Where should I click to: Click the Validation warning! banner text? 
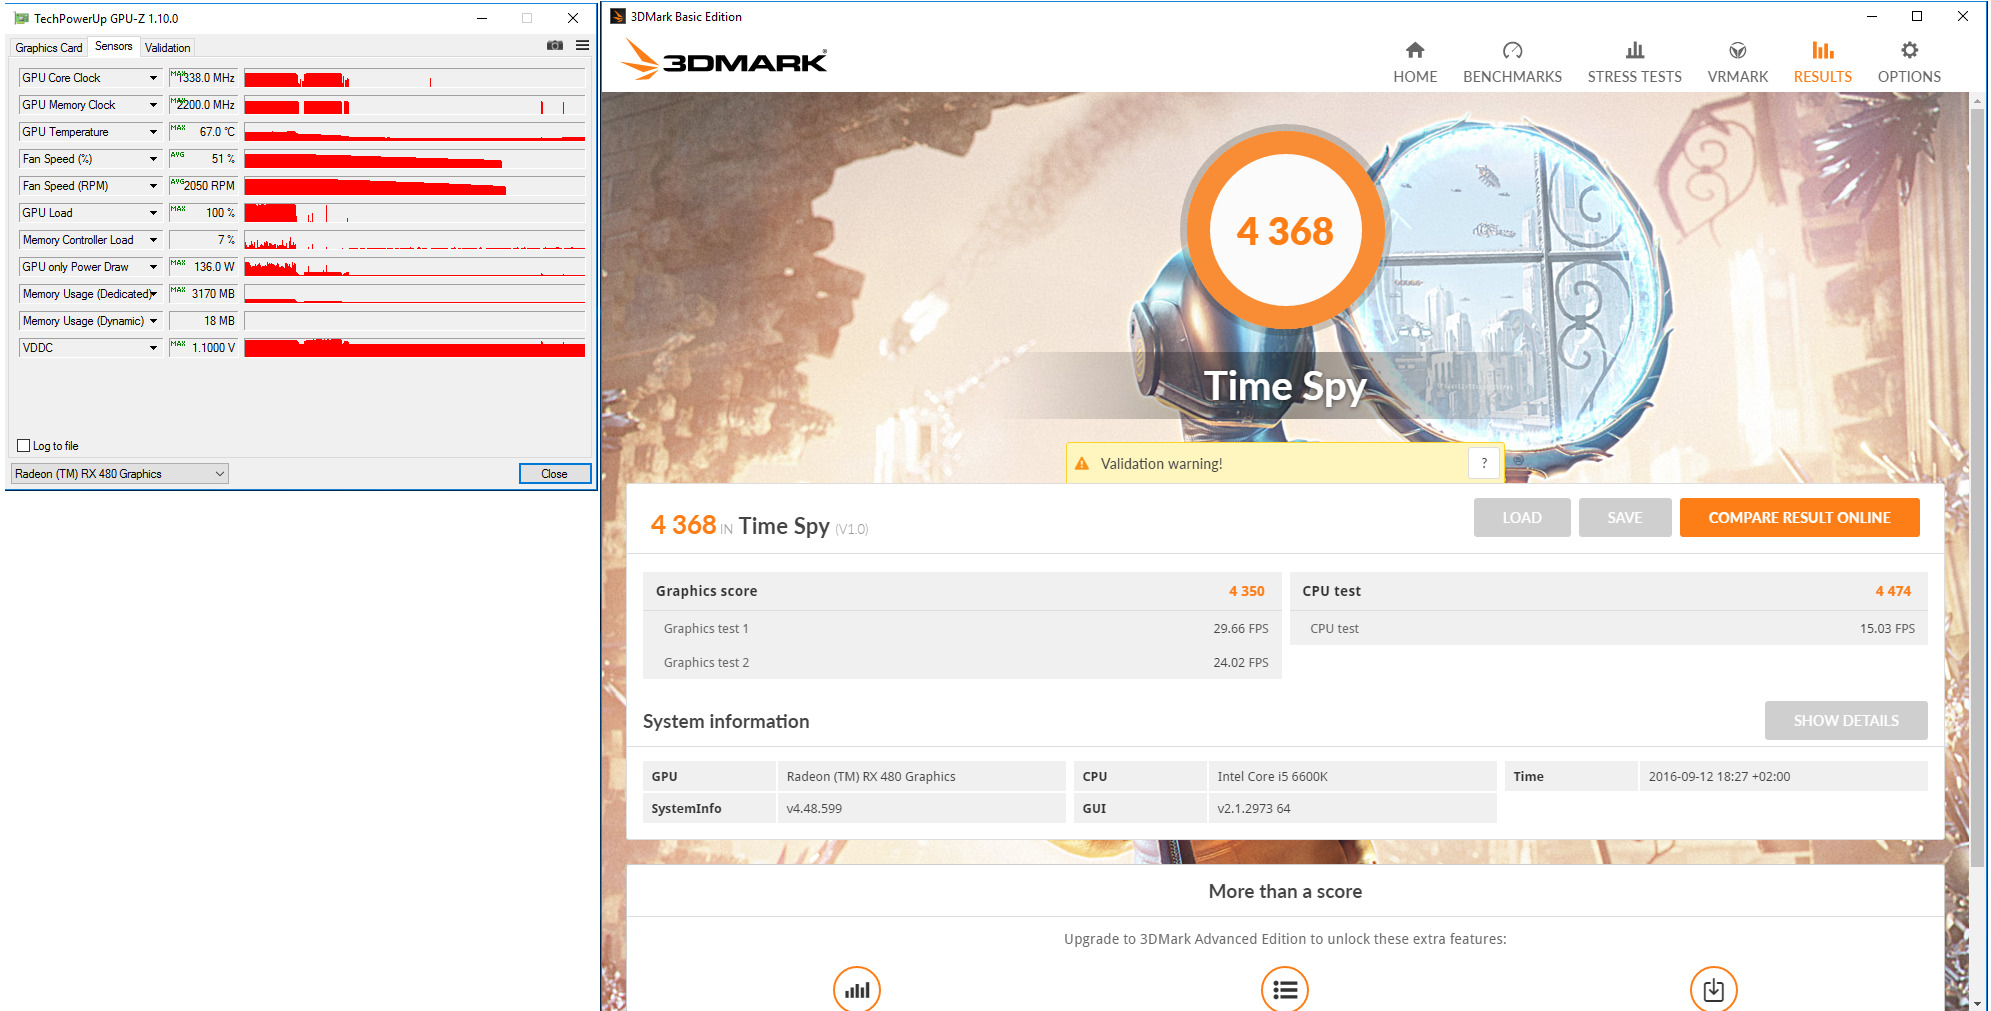pos(1161,464)
